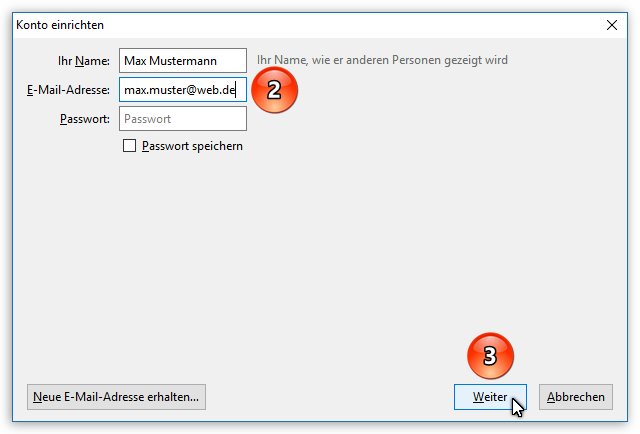Click the "Passwort speichern" checkbox label text

pos(192,146)
